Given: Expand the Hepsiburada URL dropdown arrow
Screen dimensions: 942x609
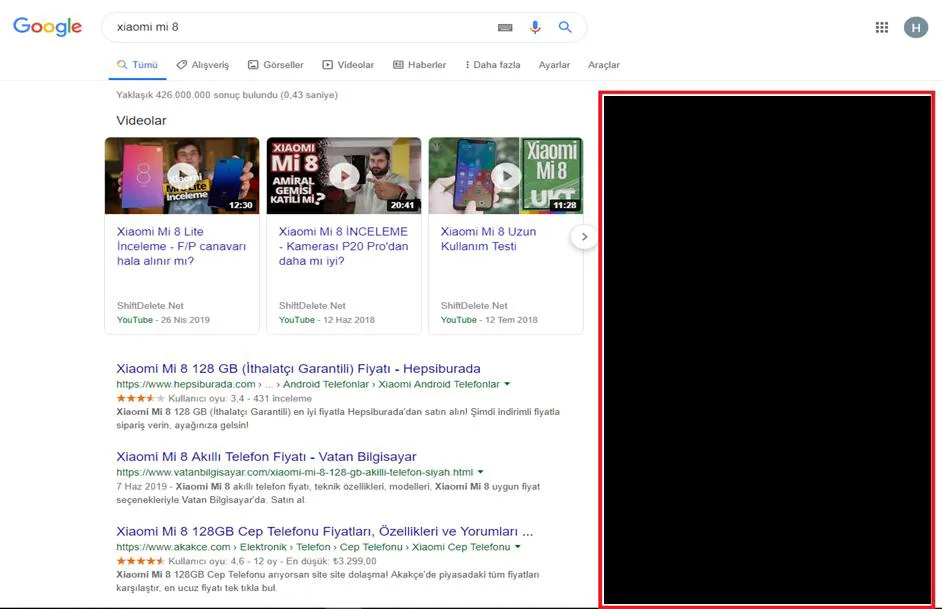Looking at the screenshot, I should tap(507, 384).
